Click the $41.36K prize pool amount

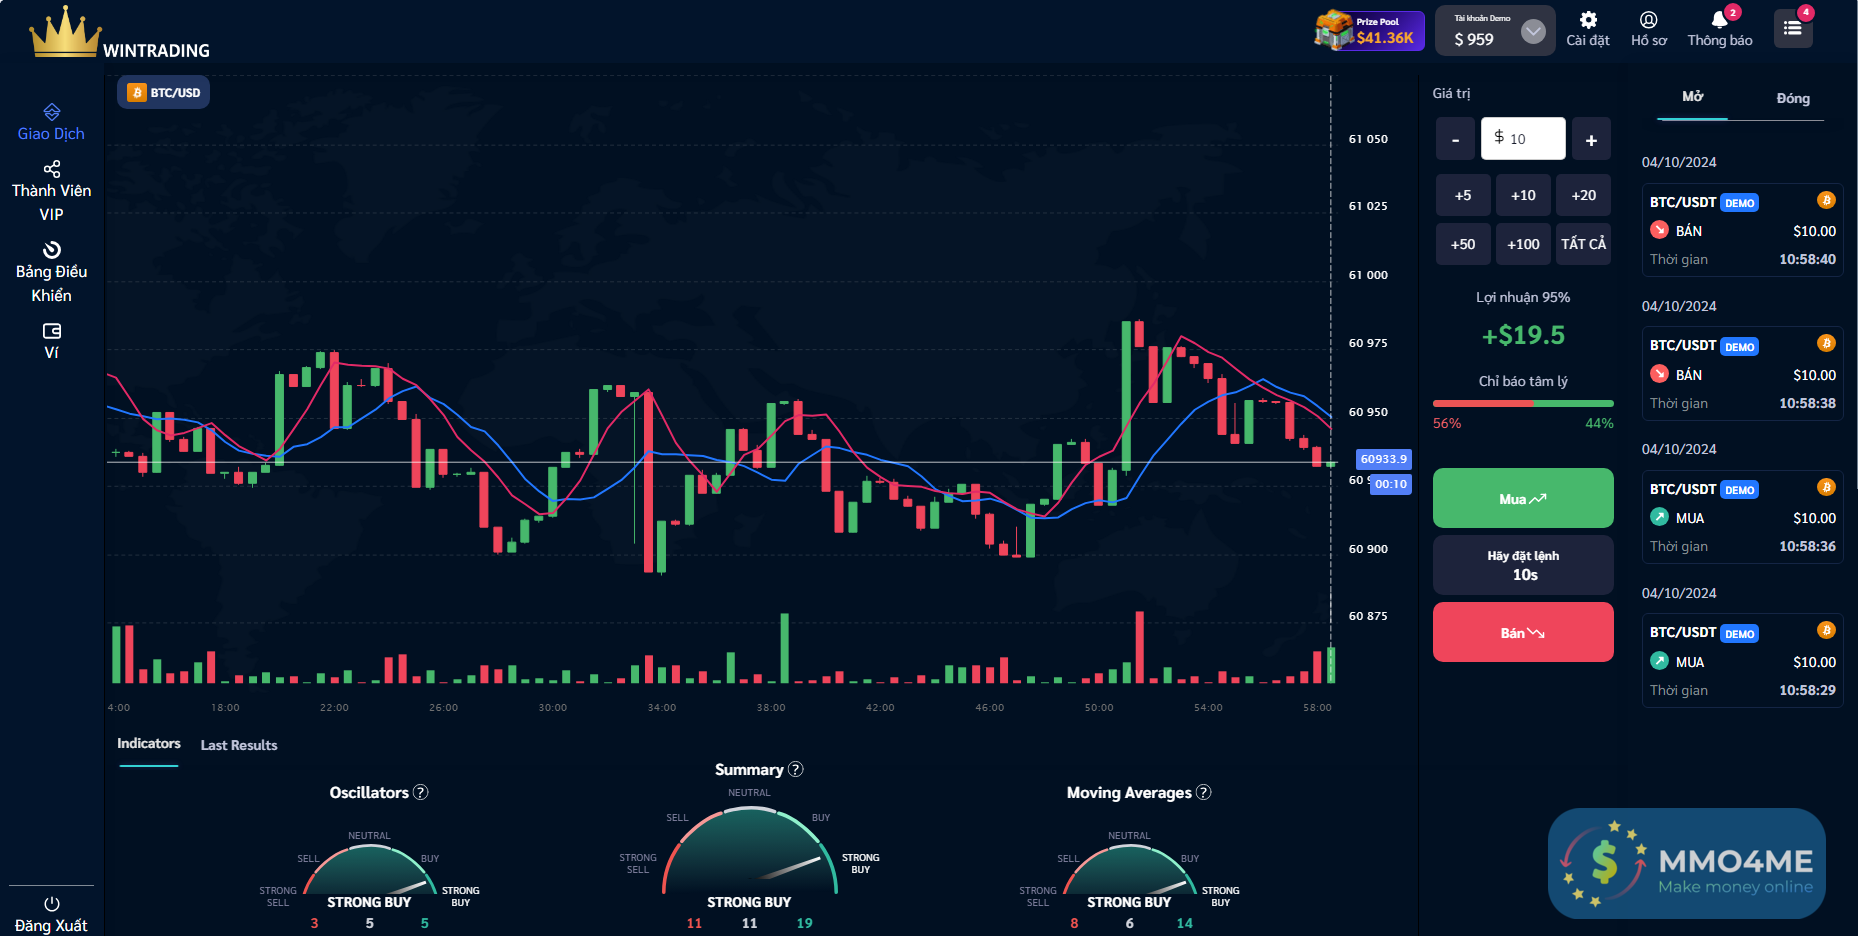pyautogui.click(x=1385, y=38)
